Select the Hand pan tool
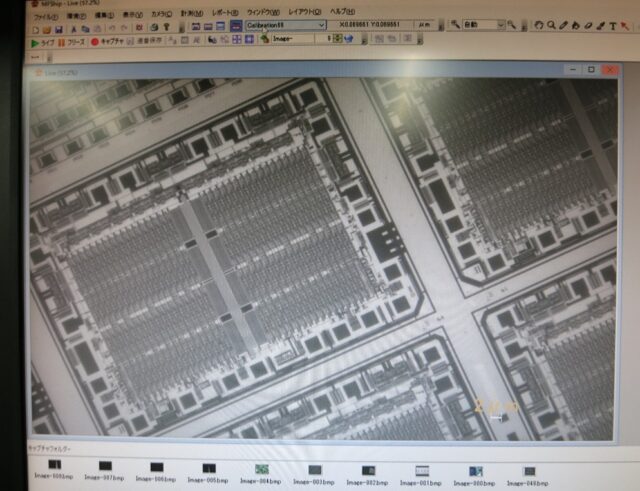The width and height of the screenshot is (640, 491). [x=538, y=25]
